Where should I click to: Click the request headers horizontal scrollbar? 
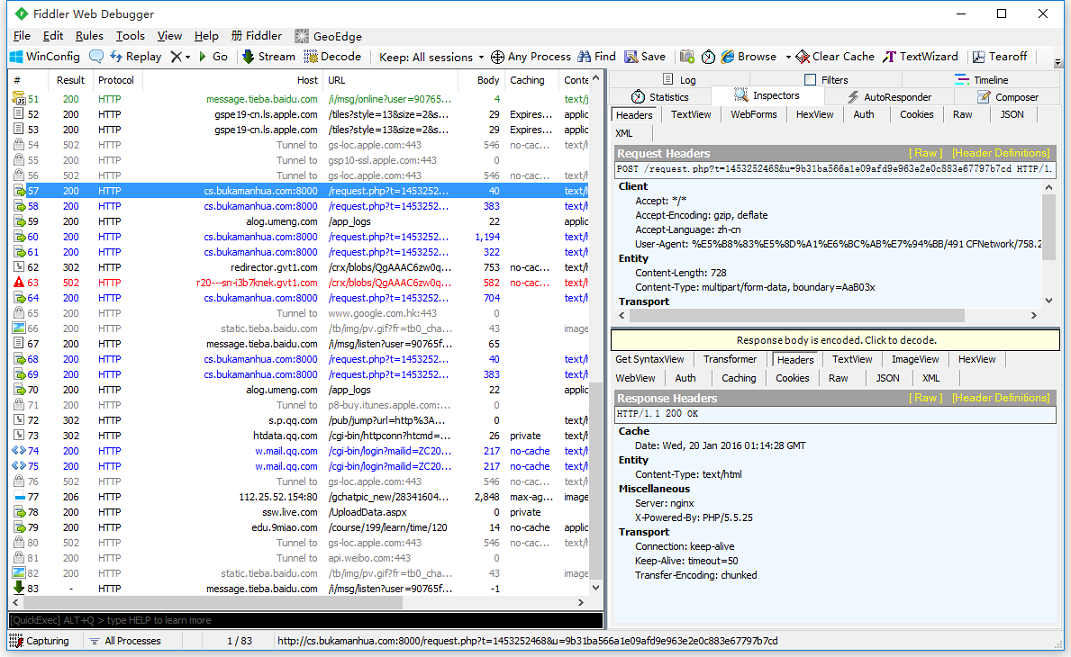(x=796, y=316)
